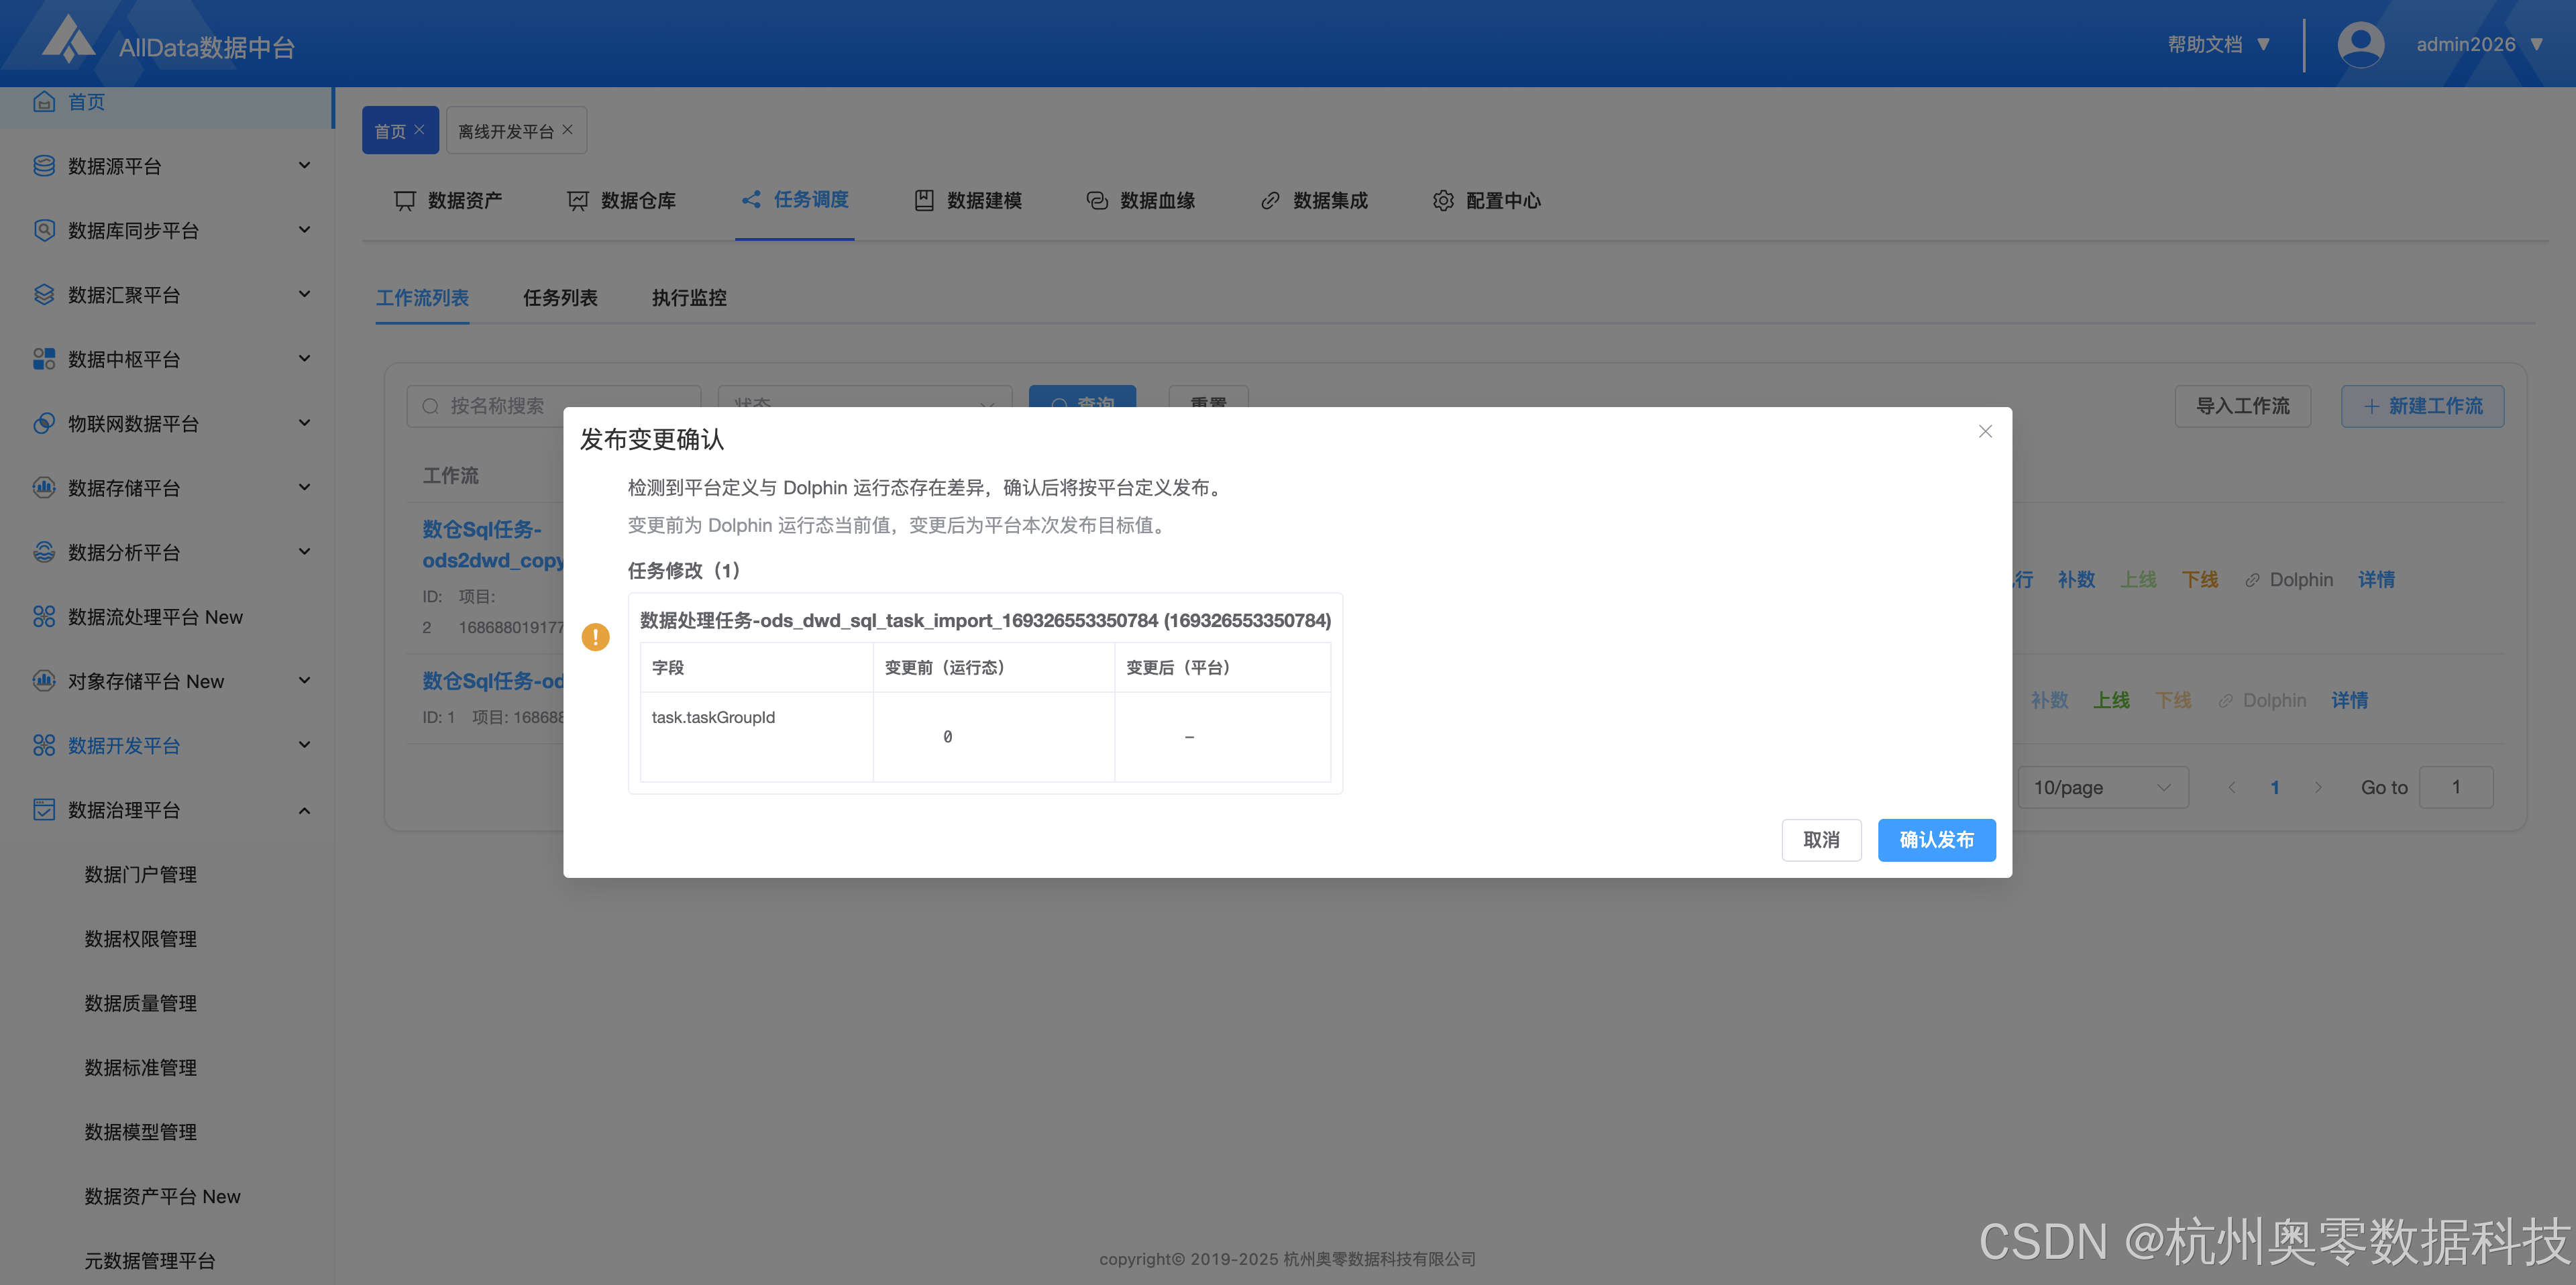Click the 对象存储平台 sidebar icon
The height and width of the screenshot is (1285, 2576).
(x=44, y=681)
